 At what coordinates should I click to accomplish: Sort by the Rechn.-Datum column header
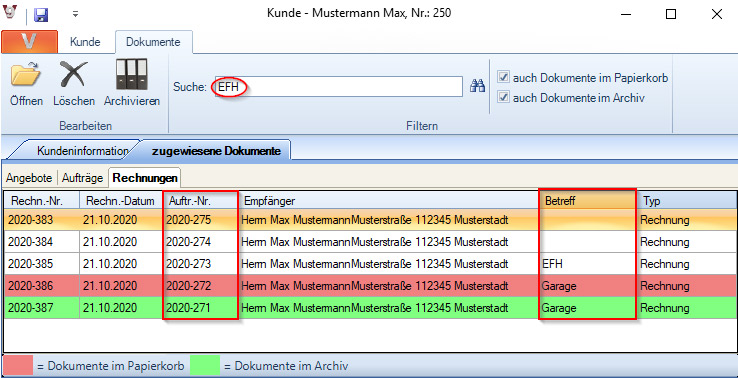pyautogui.click(x=120, y=201)
